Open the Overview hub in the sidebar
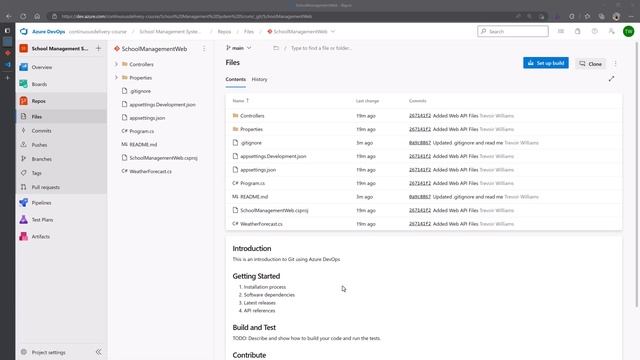The image size is (640, 360). pyautogui.click(x=61, y=67)
